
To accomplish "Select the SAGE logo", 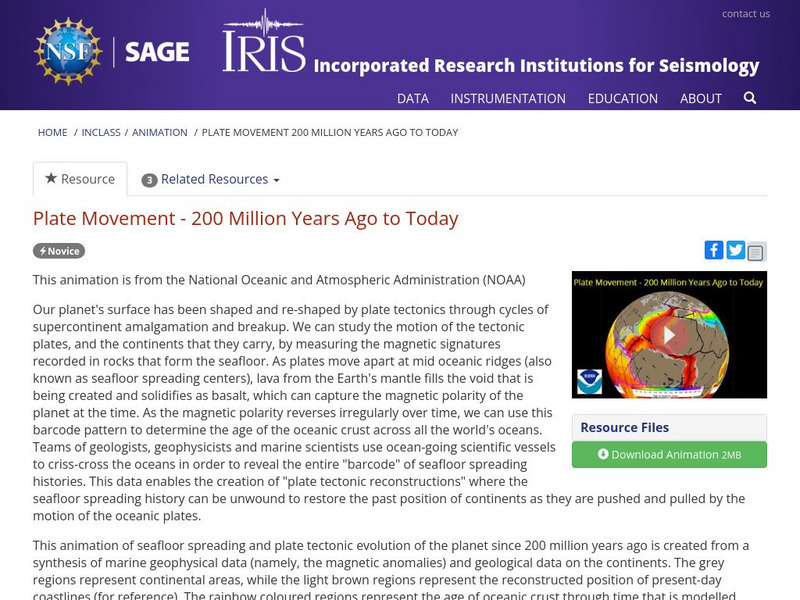I will (x=157, y=51).
